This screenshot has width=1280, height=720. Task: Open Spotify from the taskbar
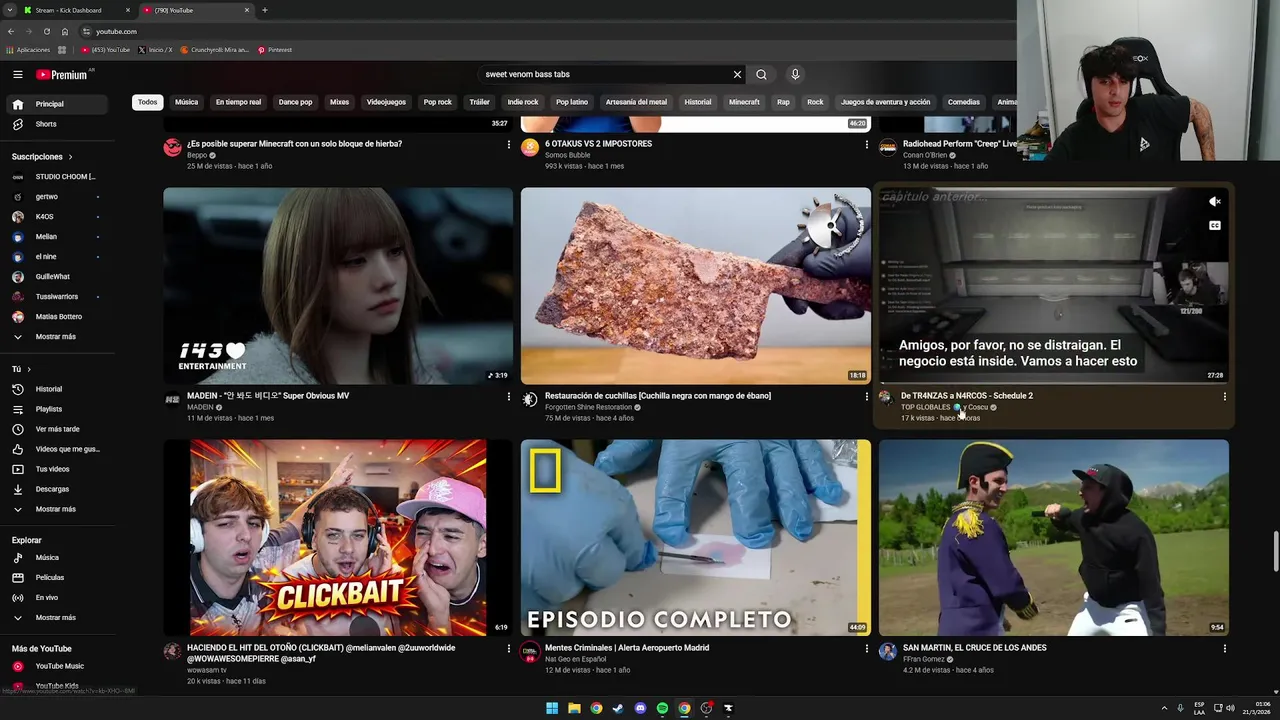(662, 708)
